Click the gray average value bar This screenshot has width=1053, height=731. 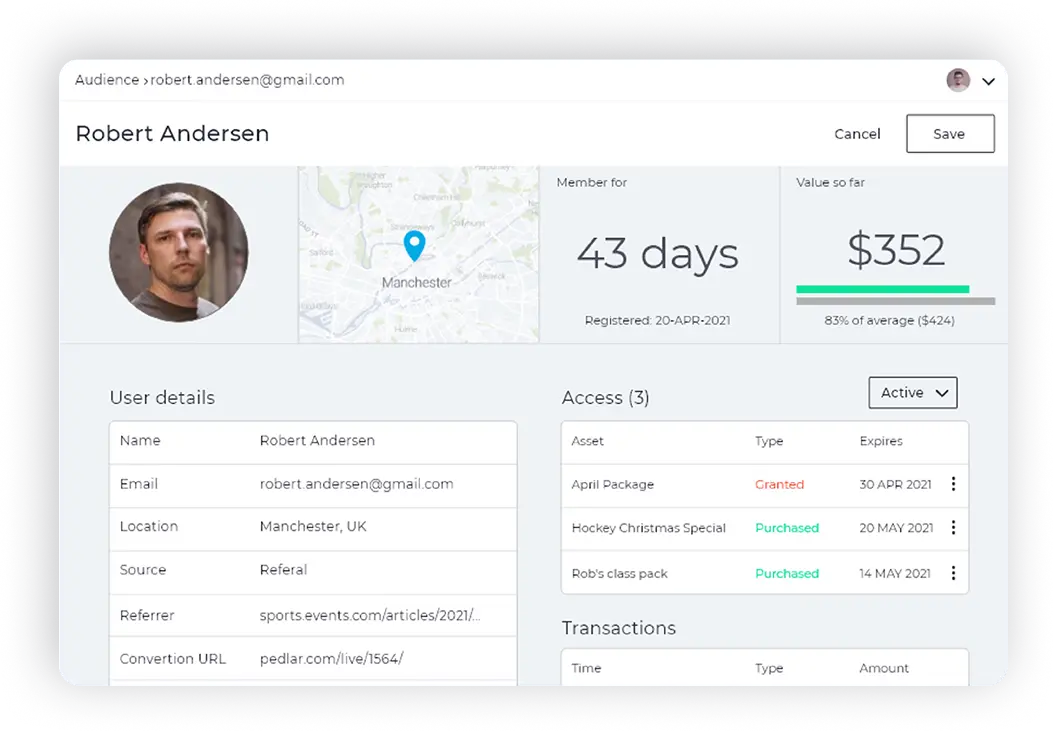point(895,301)
